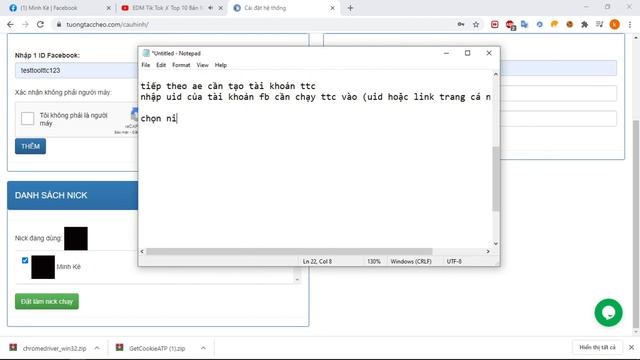Click Notepad scroll right arrow
640x360 pixels.
click(488, 251)
